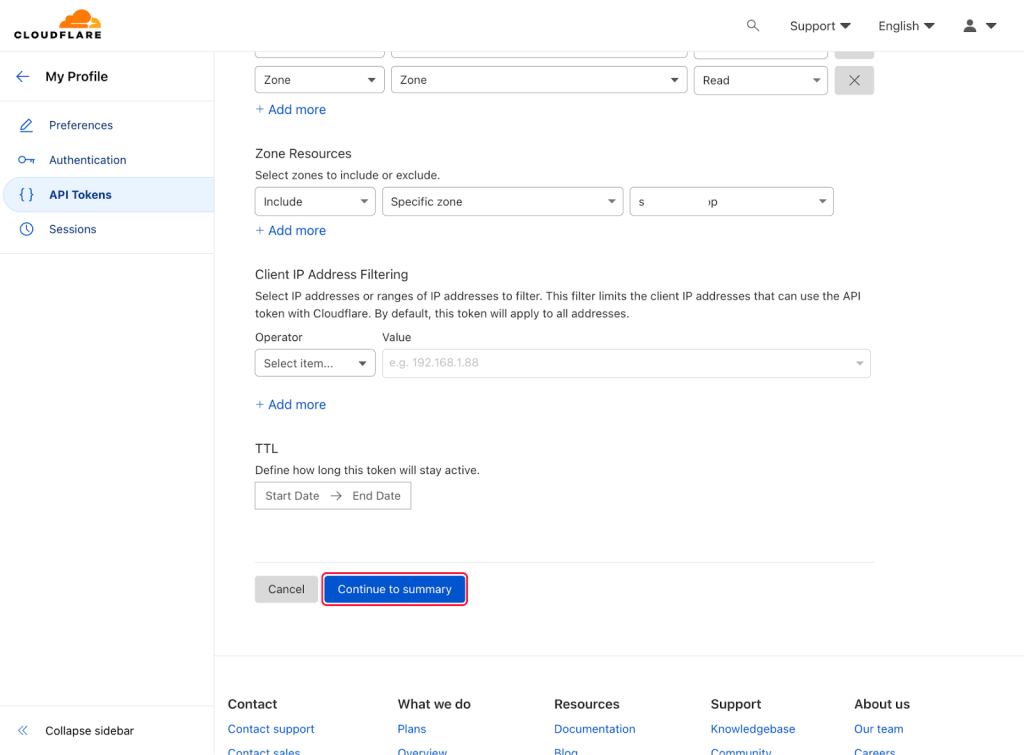1024x755 pixels.
Task: Click the Preferences pencil icon
Action: [27, 125]
